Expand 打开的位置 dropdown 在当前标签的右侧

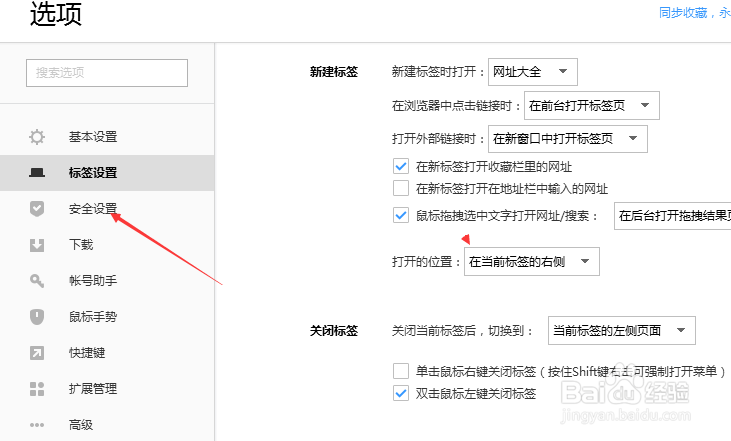pos(531,262)
